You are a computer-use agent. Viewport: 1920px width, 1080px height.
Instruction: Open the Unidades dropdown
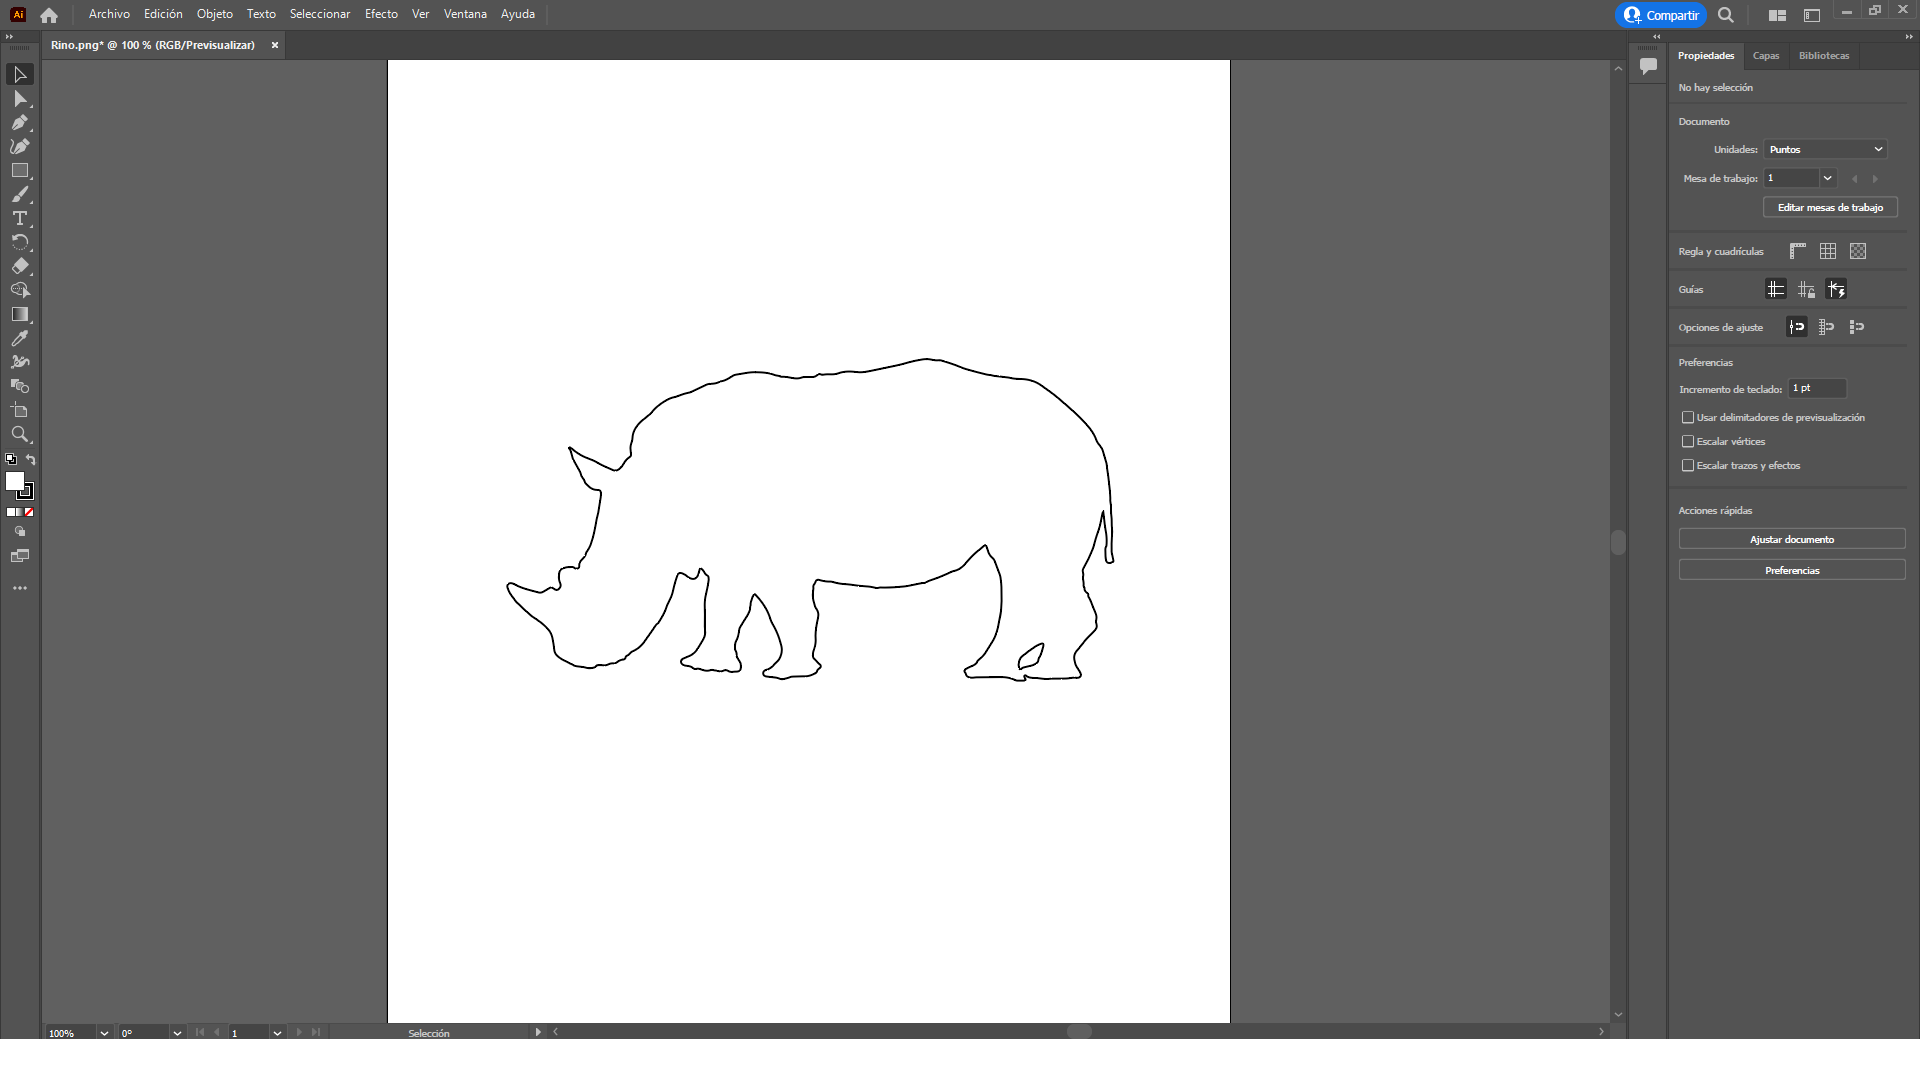point(1825,149)
